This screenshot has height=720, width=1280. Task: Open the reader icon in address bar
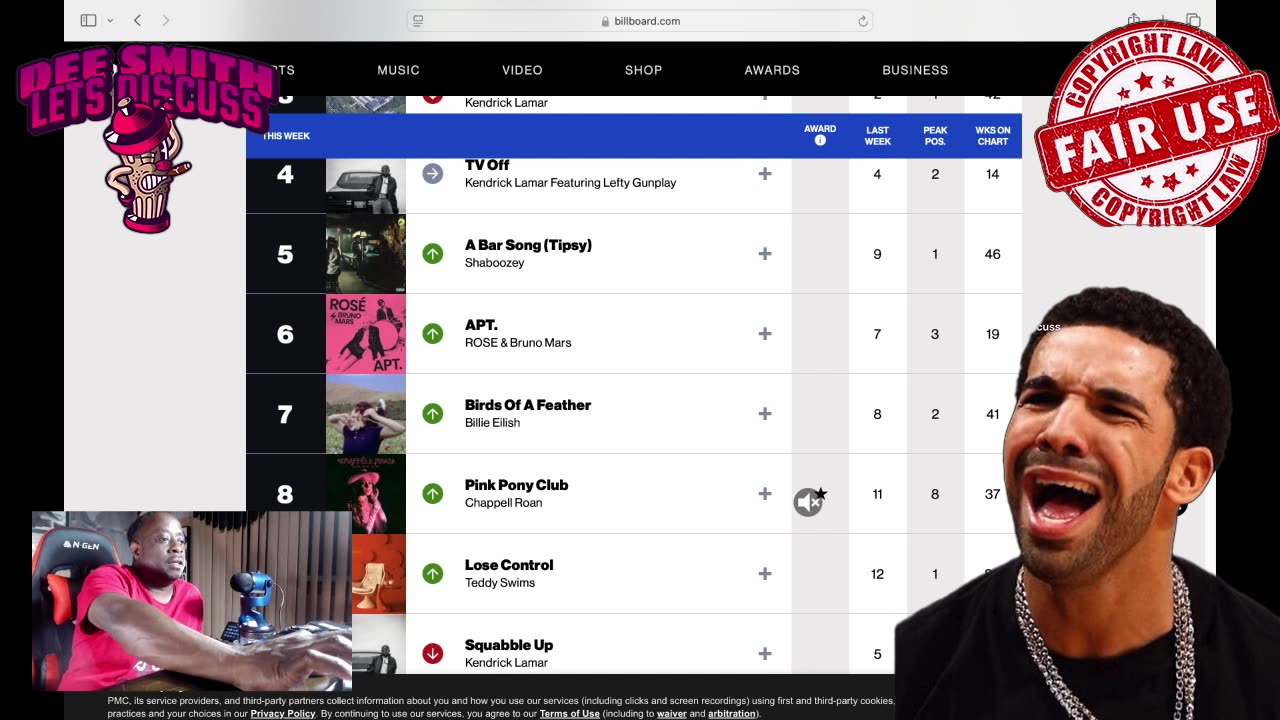(418, 21)
